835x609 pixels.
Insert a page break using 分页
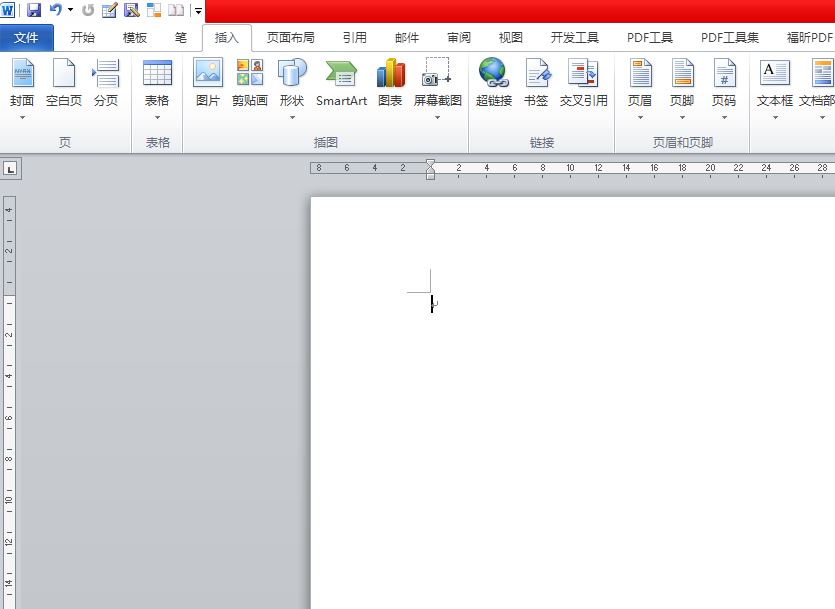(x=104, y=85)
